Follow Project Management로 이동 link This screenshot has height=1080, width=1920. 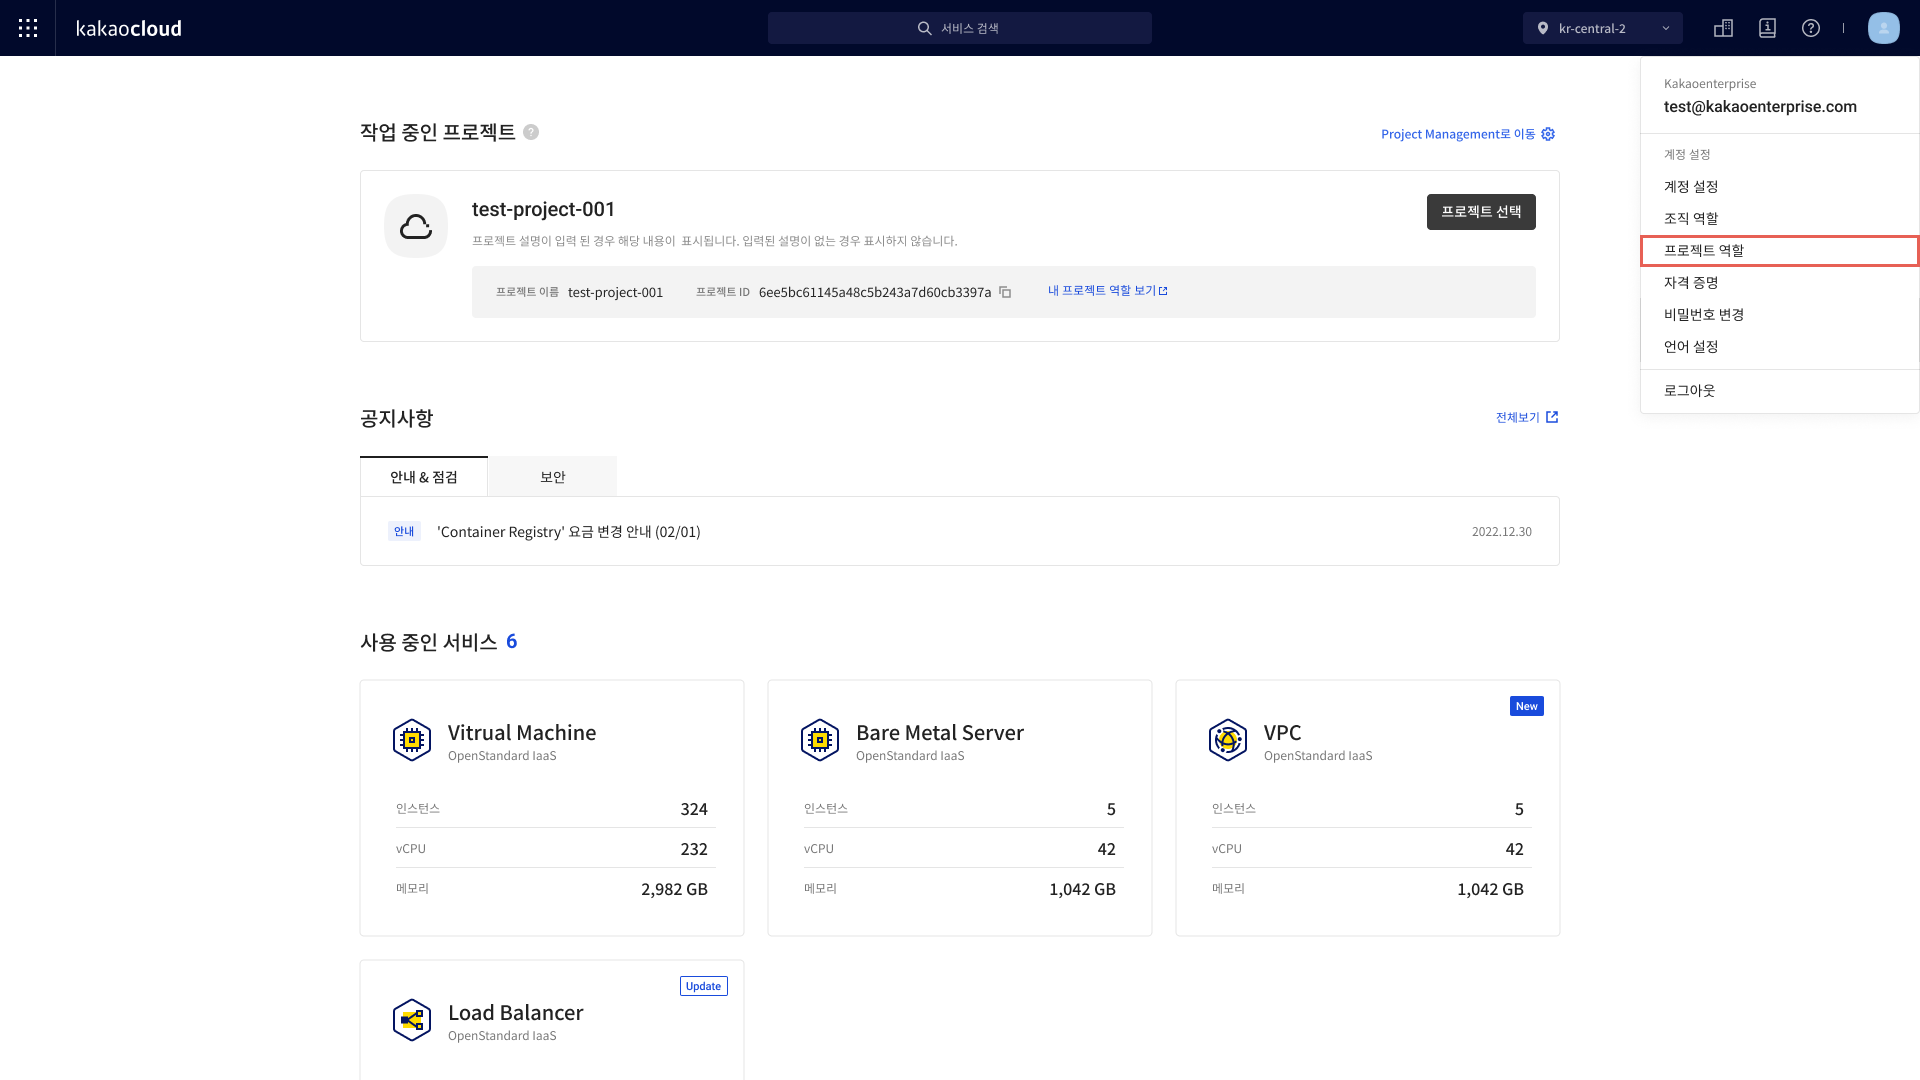pyautogui.click(x=1458, y=134)
